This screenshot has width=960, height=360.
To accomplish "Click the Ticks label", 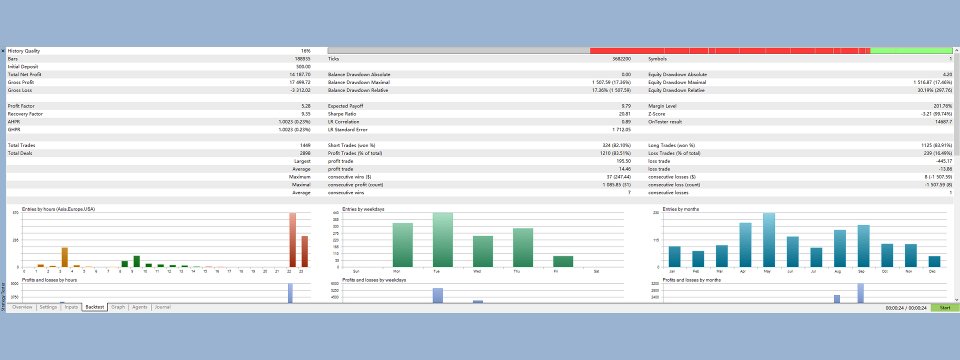I will point(334,59).
